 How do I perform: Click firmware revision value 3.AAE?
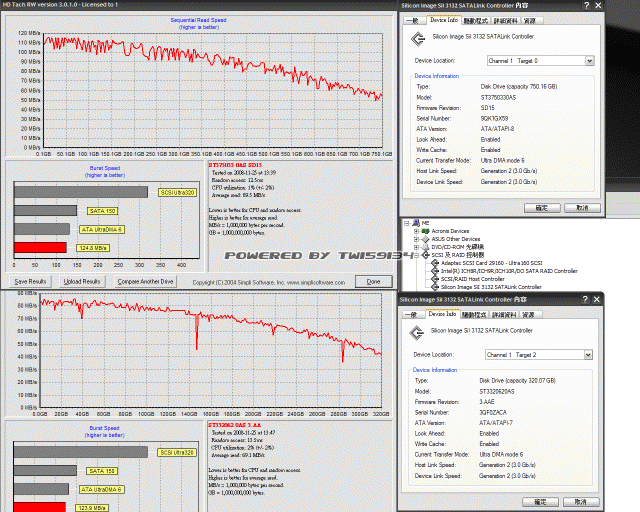click(487, 402)
